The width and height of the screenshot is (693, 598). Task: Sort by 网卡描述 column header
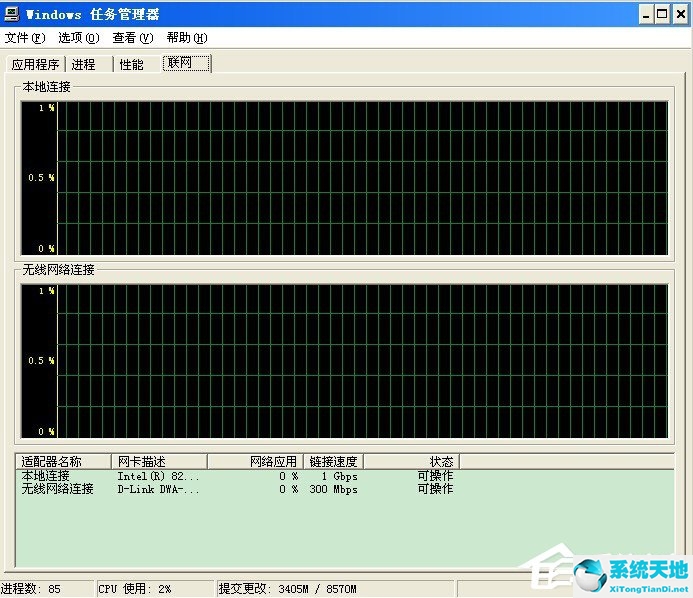coord(159,461)
